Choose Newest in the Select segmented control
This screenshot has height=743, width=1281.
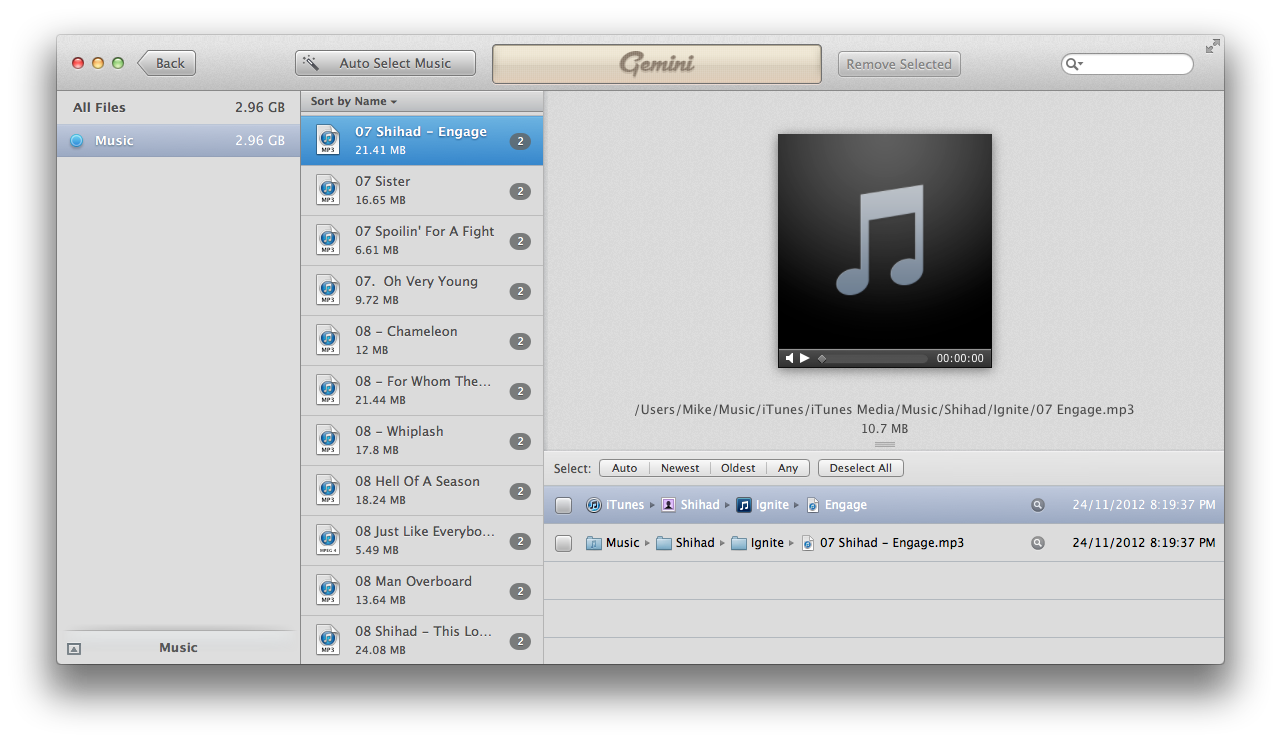point(680,468)
